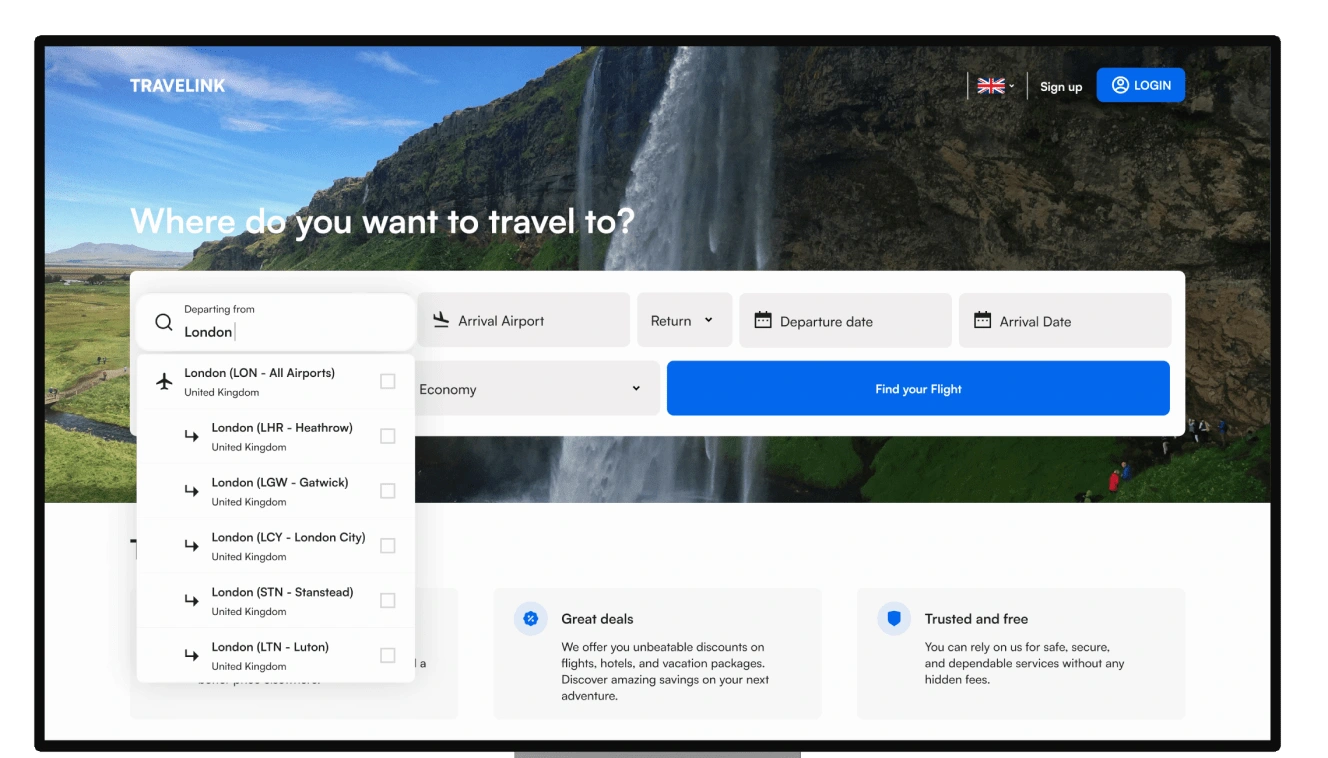This screenshot has height=758, width=1328.
Task: Tick the London (LGW - Gatwick) checkbox
Action: click(388, 491)
